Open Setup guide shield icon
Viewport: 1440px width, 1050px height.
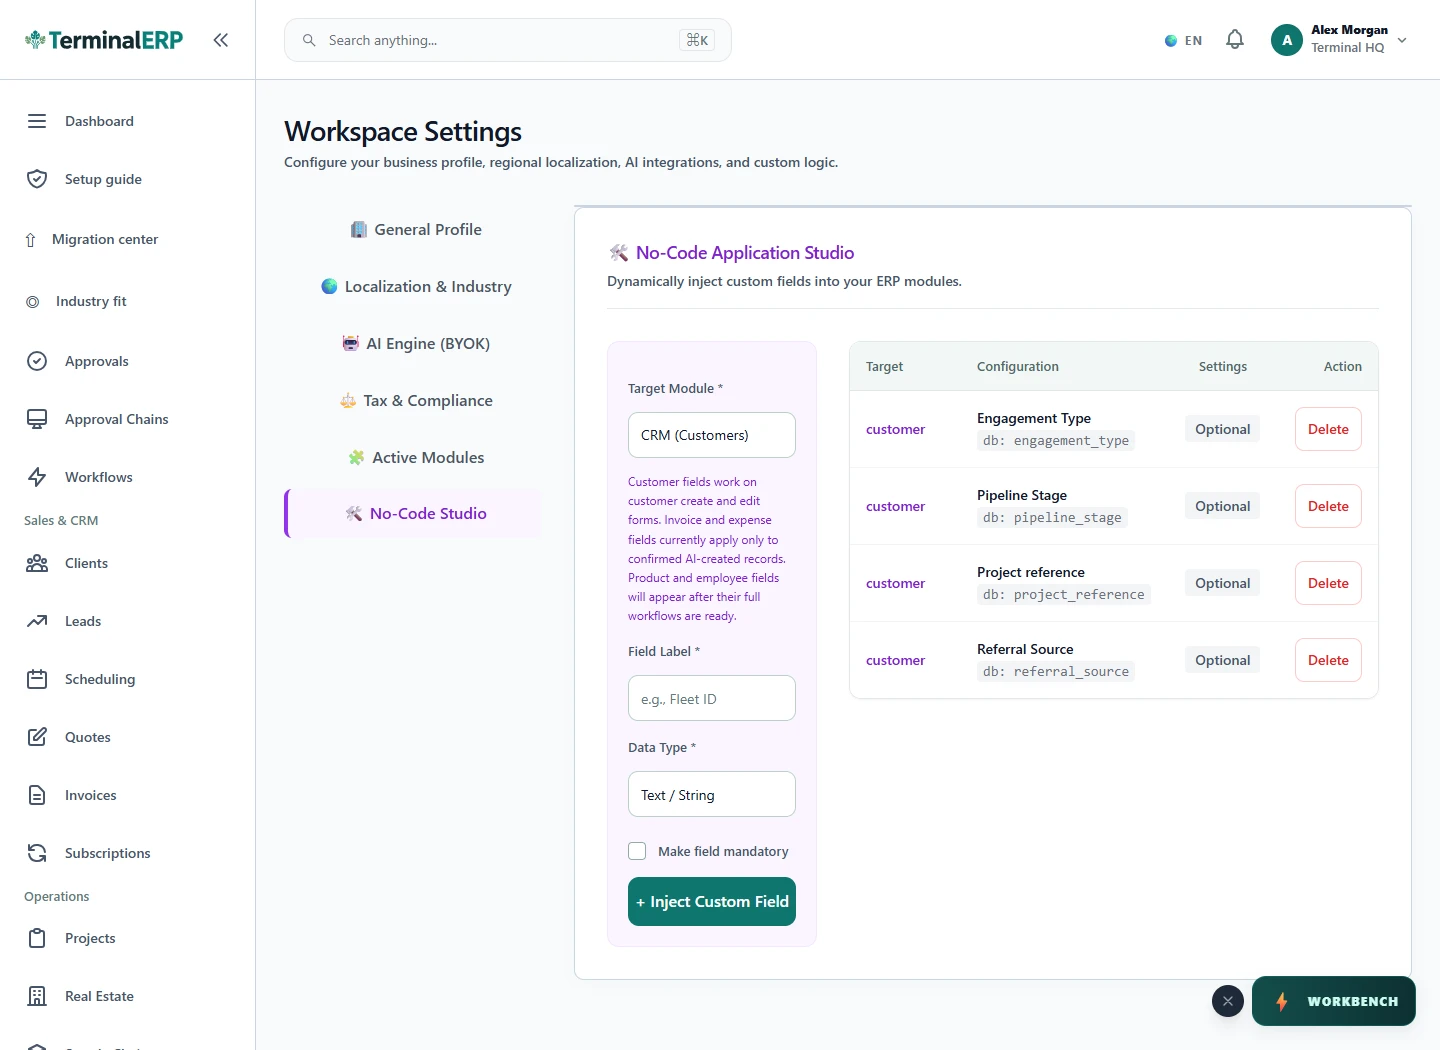(x=37, y=179)
